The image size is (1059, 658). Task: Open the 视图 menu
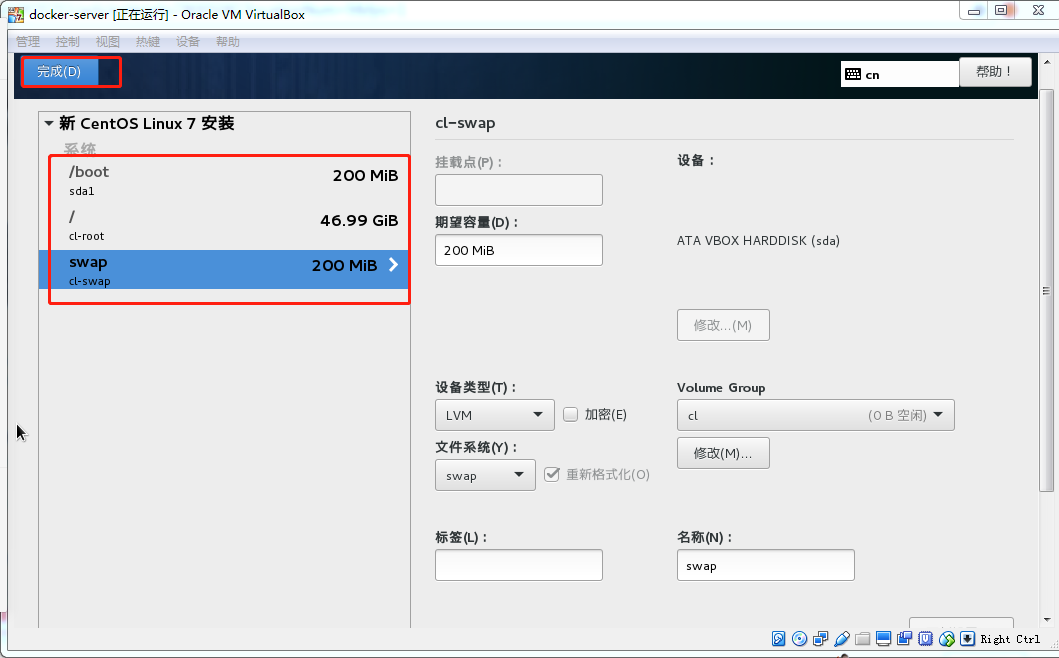(x=107, y=42)
